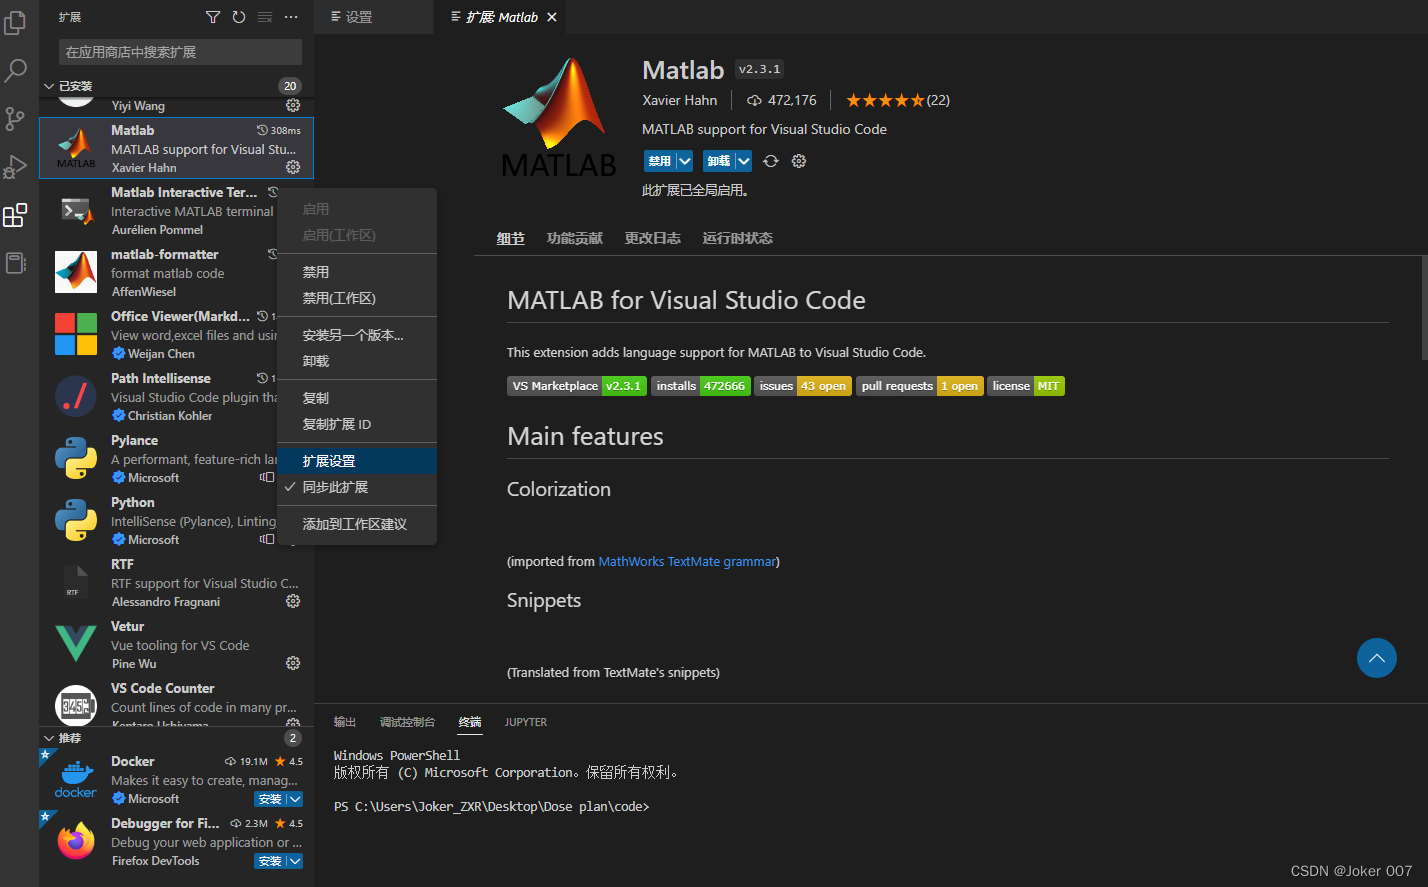The height and width of the screenshot is (887, 1428).
Task: Click the sync icon on Matlab extension page
Action: 768,161
